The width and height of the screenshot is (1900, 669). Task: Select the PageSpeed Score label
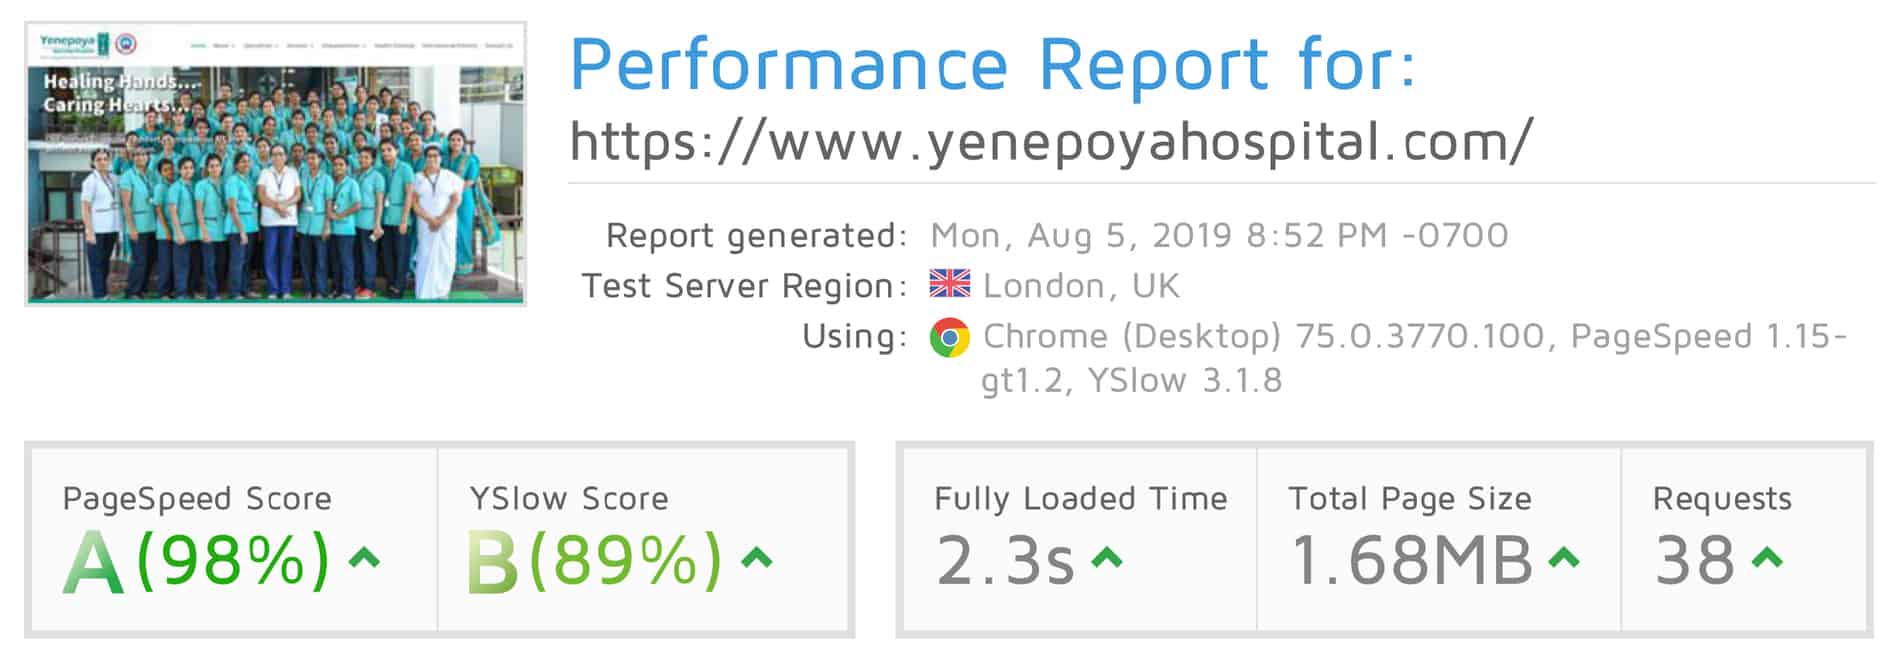tap(197, 499)
